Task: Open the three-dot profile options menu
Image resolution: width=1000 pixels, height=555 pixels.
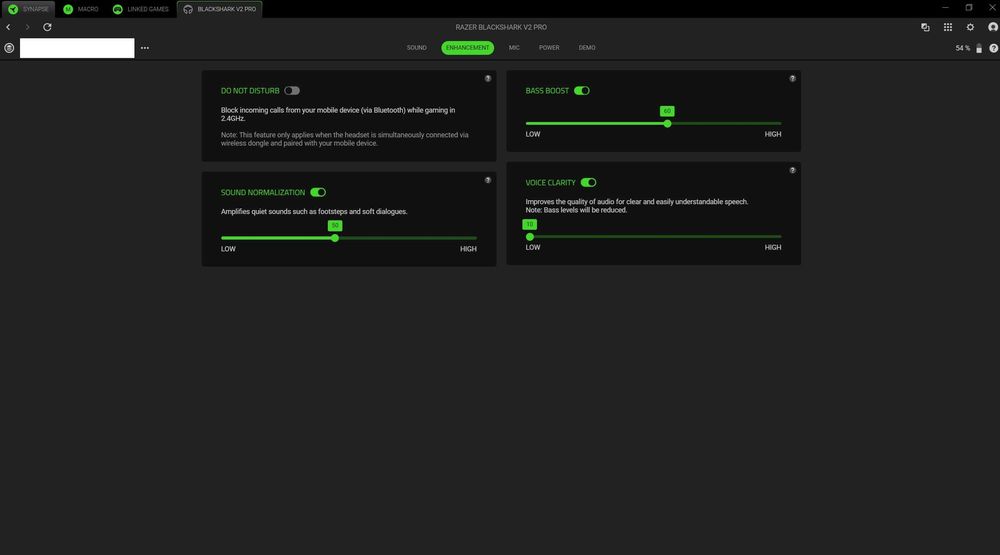Action: tap(145, 48)
